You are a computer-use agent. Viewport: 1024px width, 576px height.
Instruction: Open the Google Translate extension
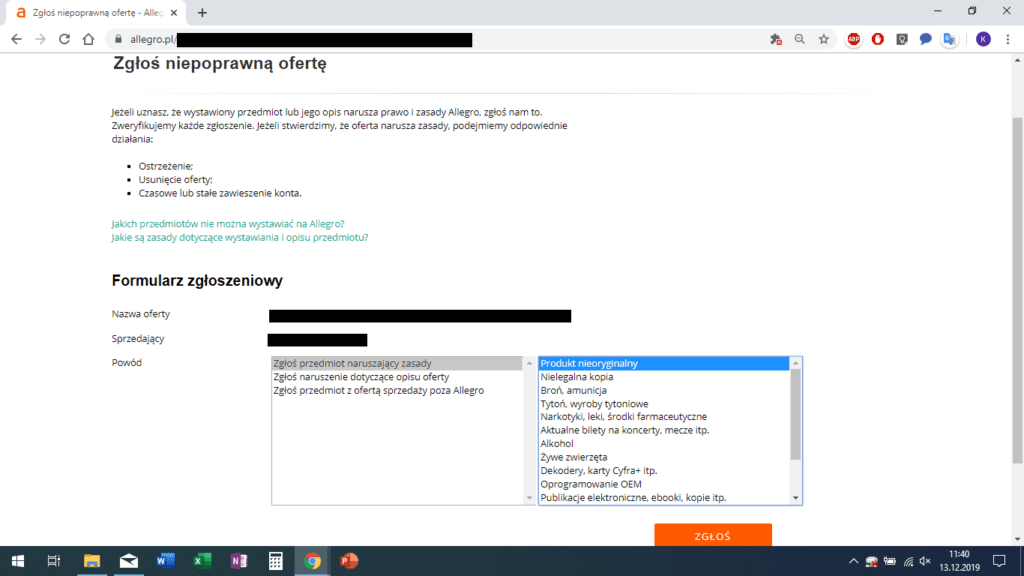tap(949, 39)
